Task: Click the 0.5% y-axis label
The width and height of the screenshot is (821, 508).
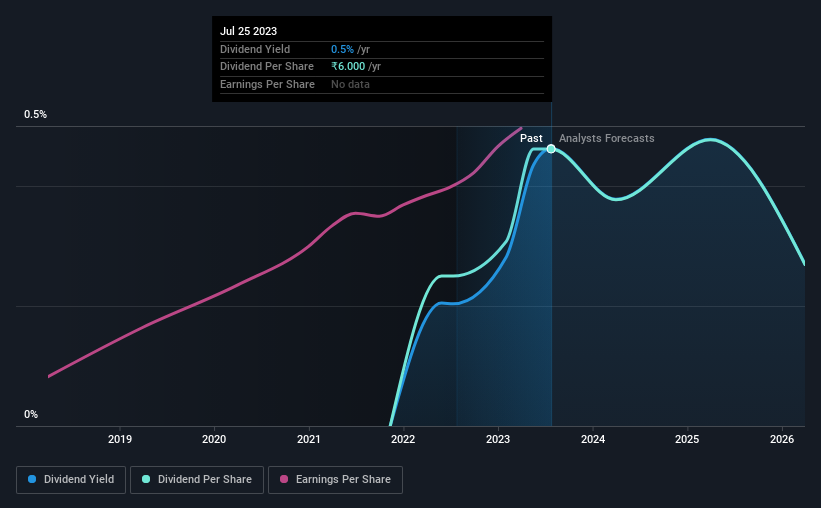Action: 35,114
